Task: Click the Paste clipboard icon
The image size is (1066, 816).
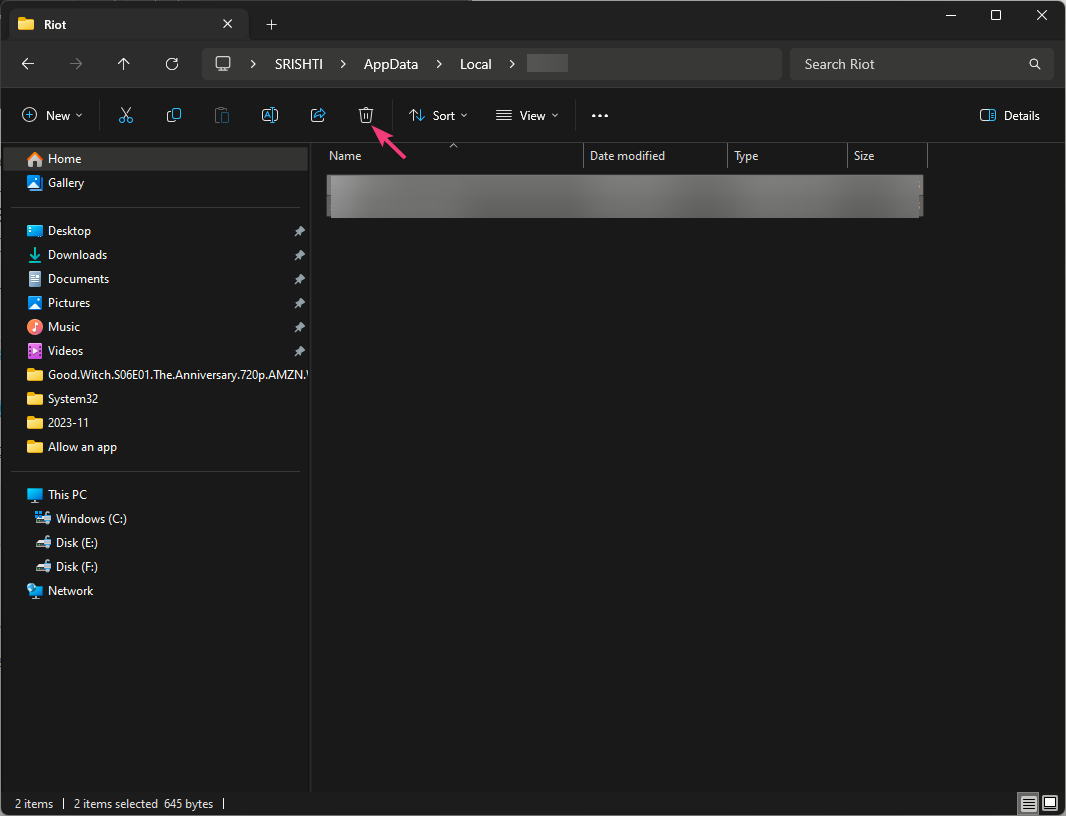Action: [222, 116]
